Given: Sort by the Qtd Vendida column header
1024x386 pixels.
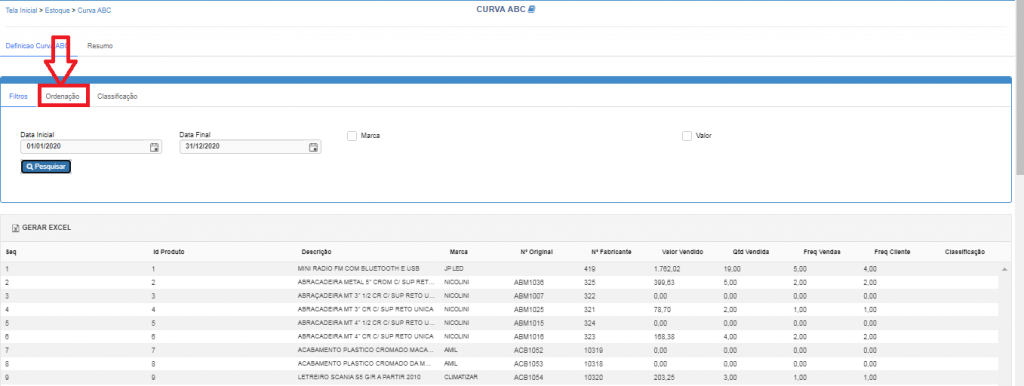Looking at the screenshot, I should tap(751, 252).
